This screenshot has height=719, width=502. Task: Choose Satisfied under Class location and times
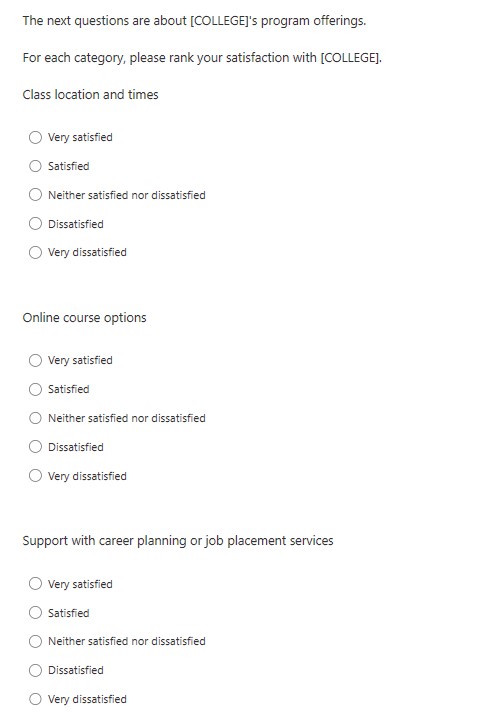point(35,166)
